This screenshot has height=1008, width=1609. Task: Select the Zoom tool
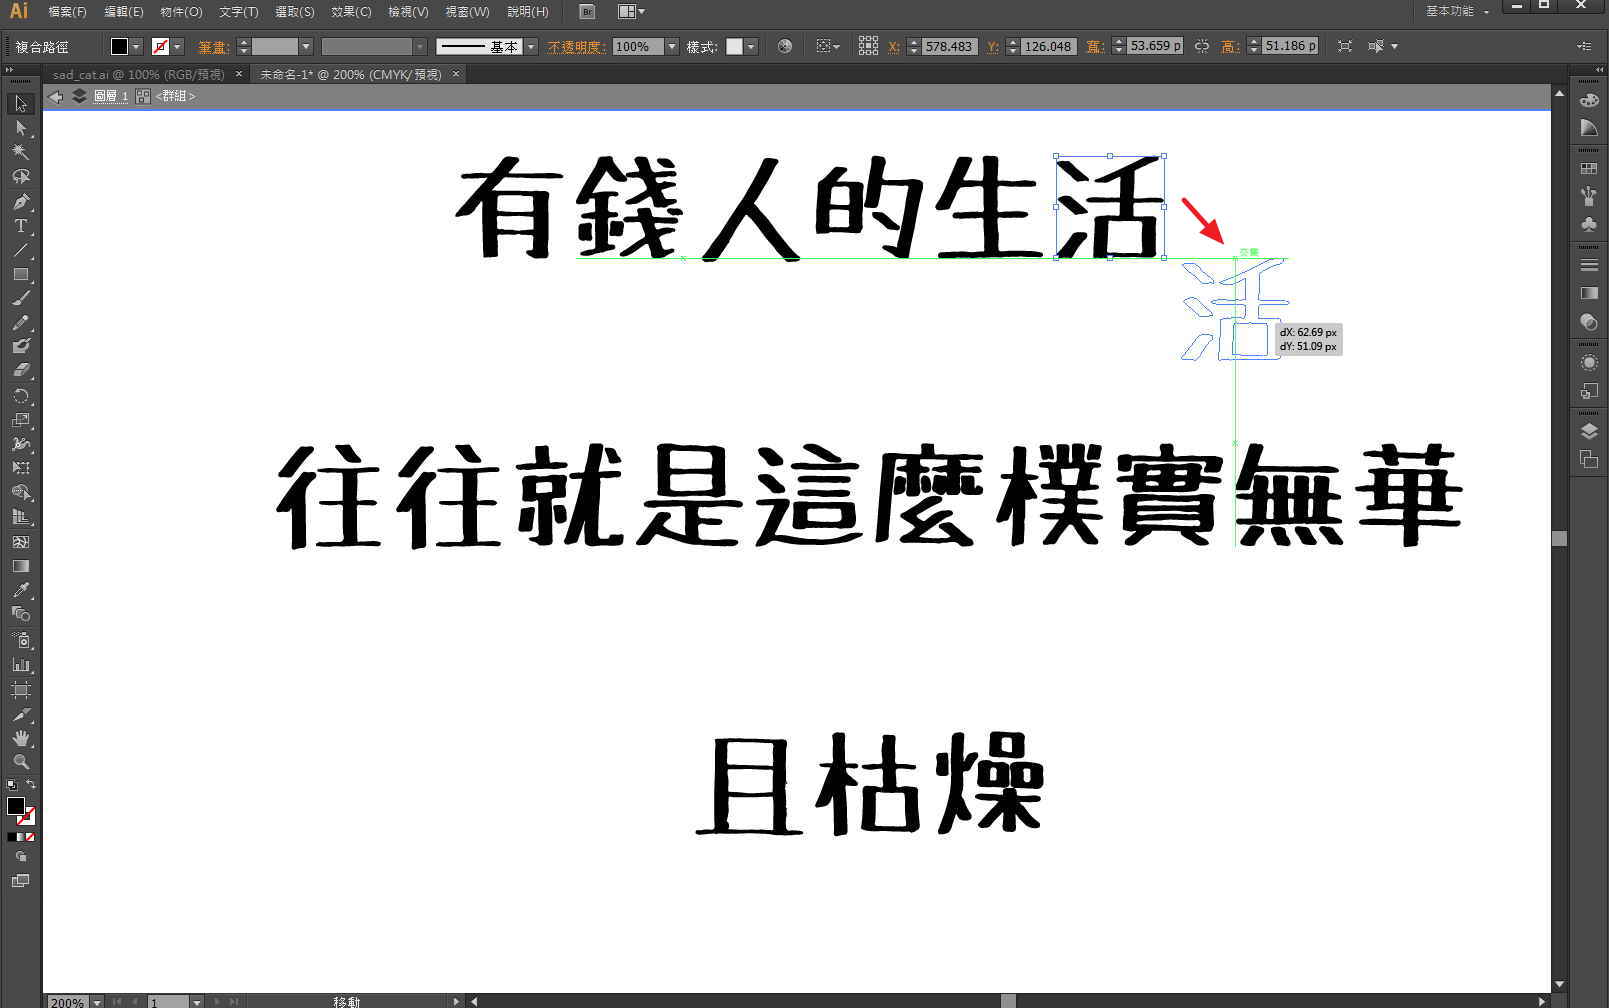click(x=21, y=762)
